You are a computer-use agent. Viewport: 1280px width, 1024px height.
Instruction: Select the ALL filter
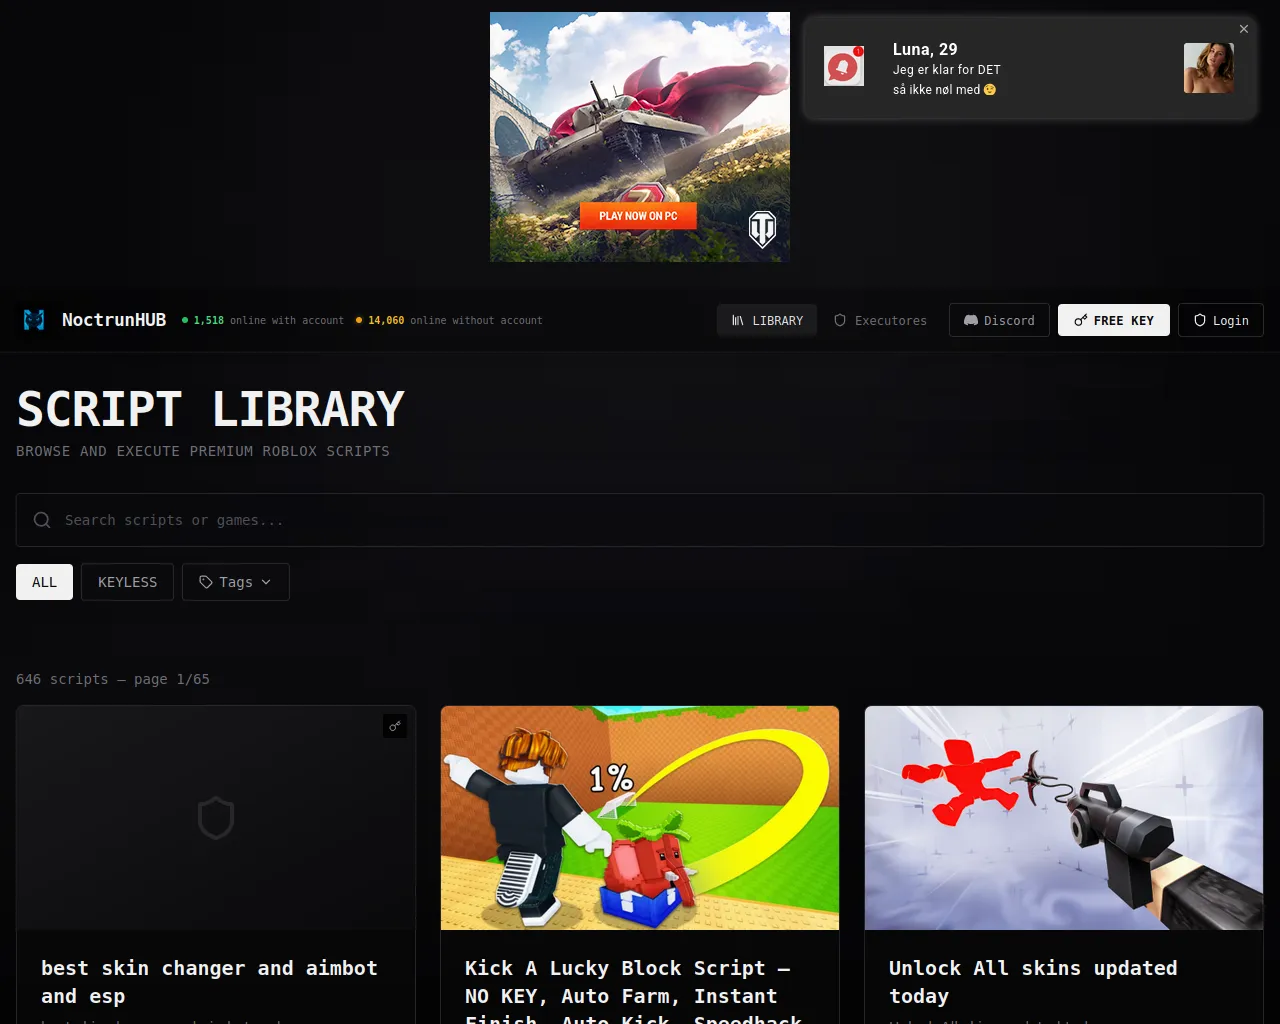point(44,582)
